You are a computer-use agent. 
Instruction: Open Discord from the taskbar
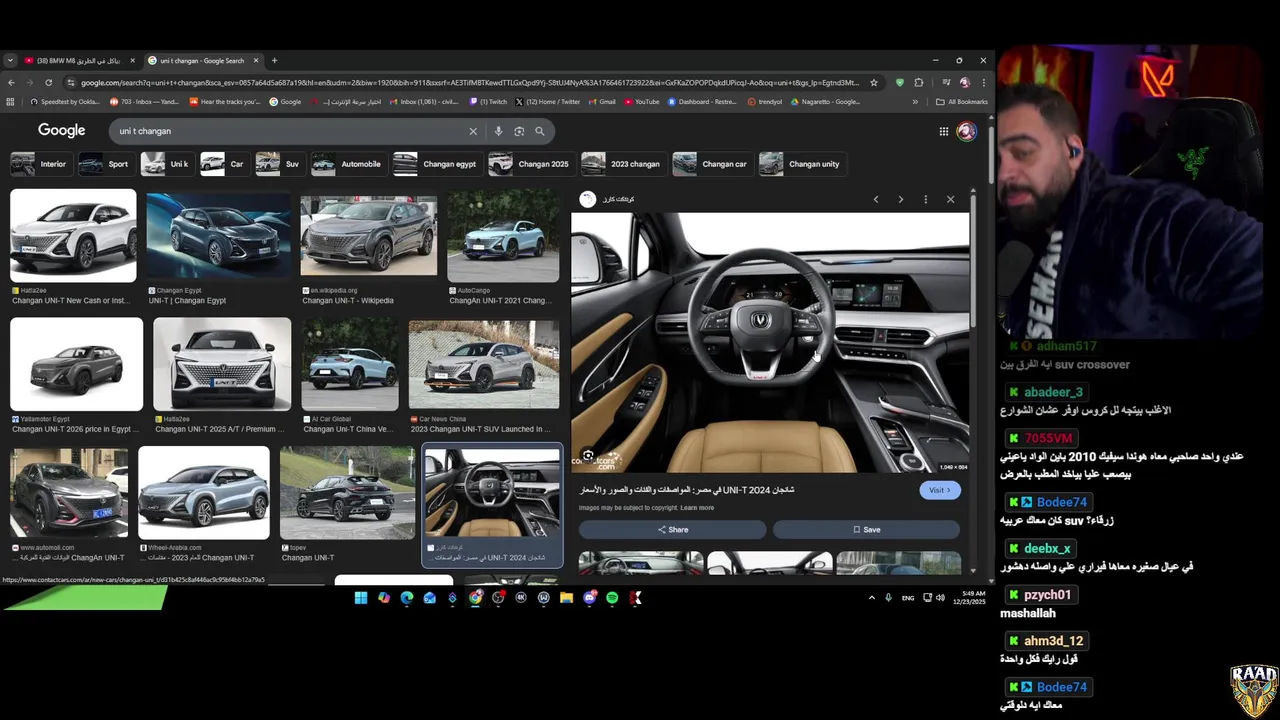pos(589,598)
